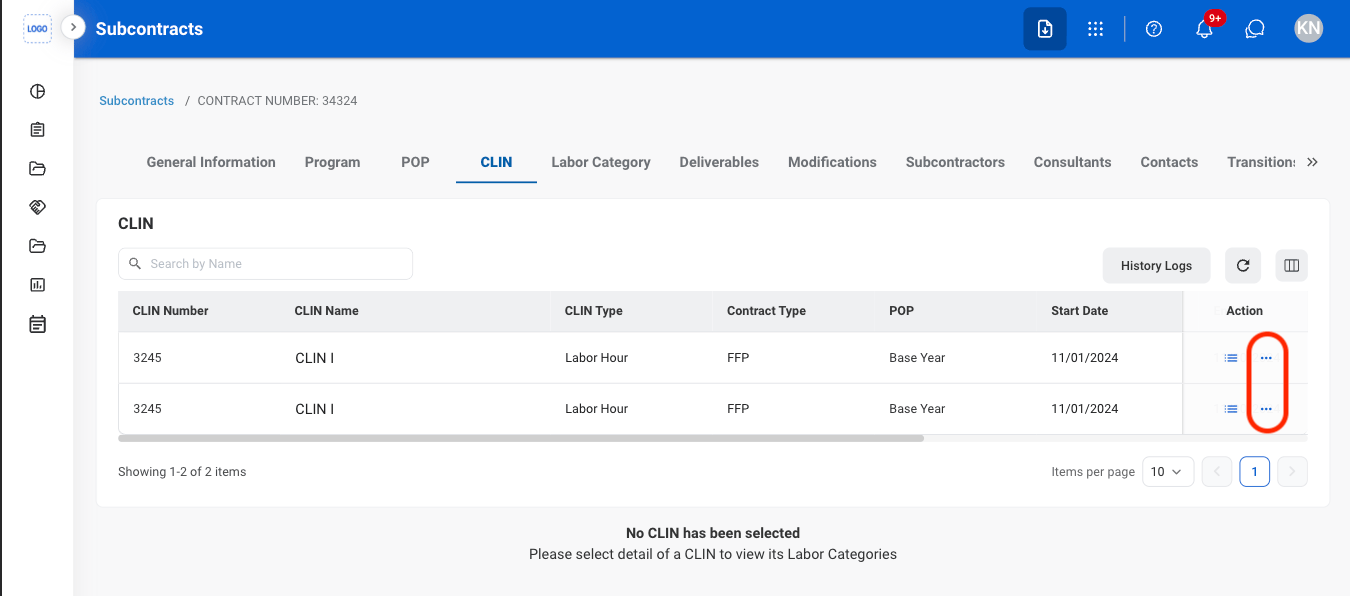The height and width of the screenshot is (596, 1350).
Task: Switch to the Program tab
Action: (x=332, y=162)
